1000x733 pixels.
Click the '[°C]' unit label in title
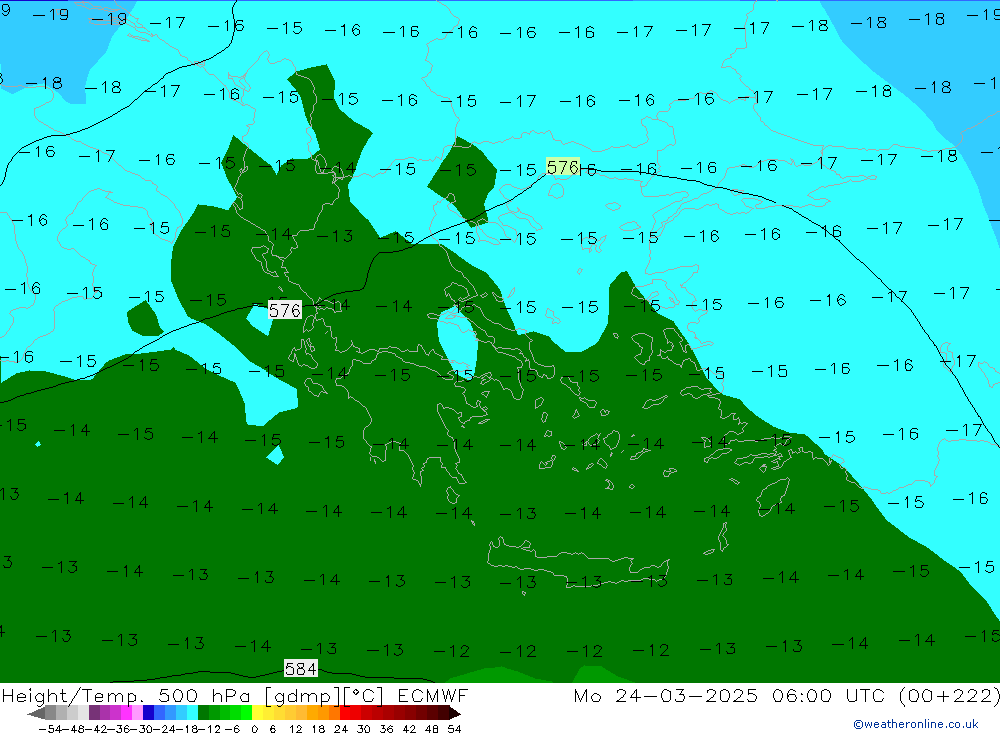364,695
